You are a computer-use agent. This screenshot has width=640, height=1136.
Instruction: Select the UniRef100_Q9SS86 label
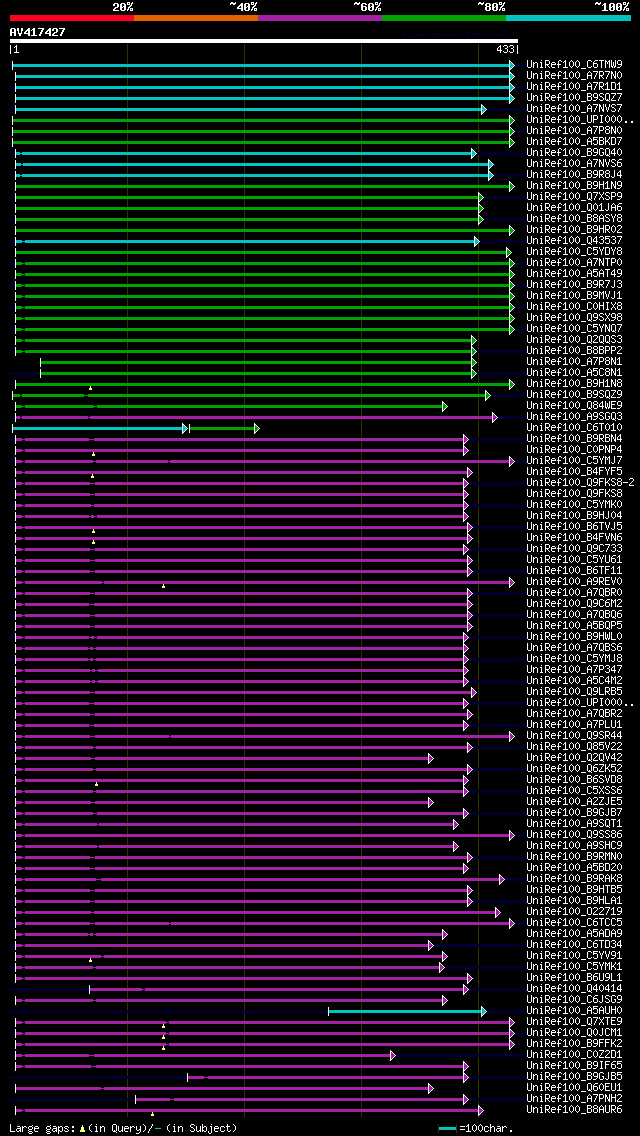click(x=574, y=835)
